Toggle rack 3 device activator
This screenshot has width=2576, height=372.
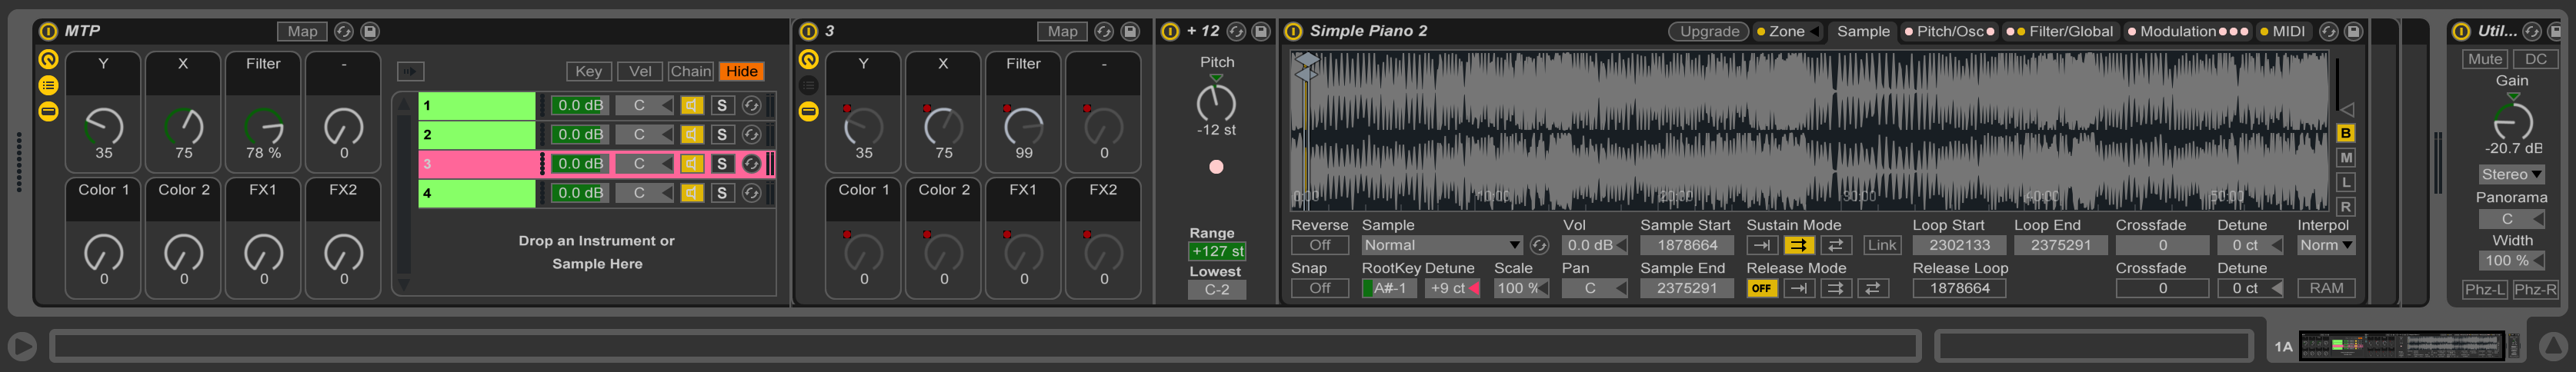808,31
